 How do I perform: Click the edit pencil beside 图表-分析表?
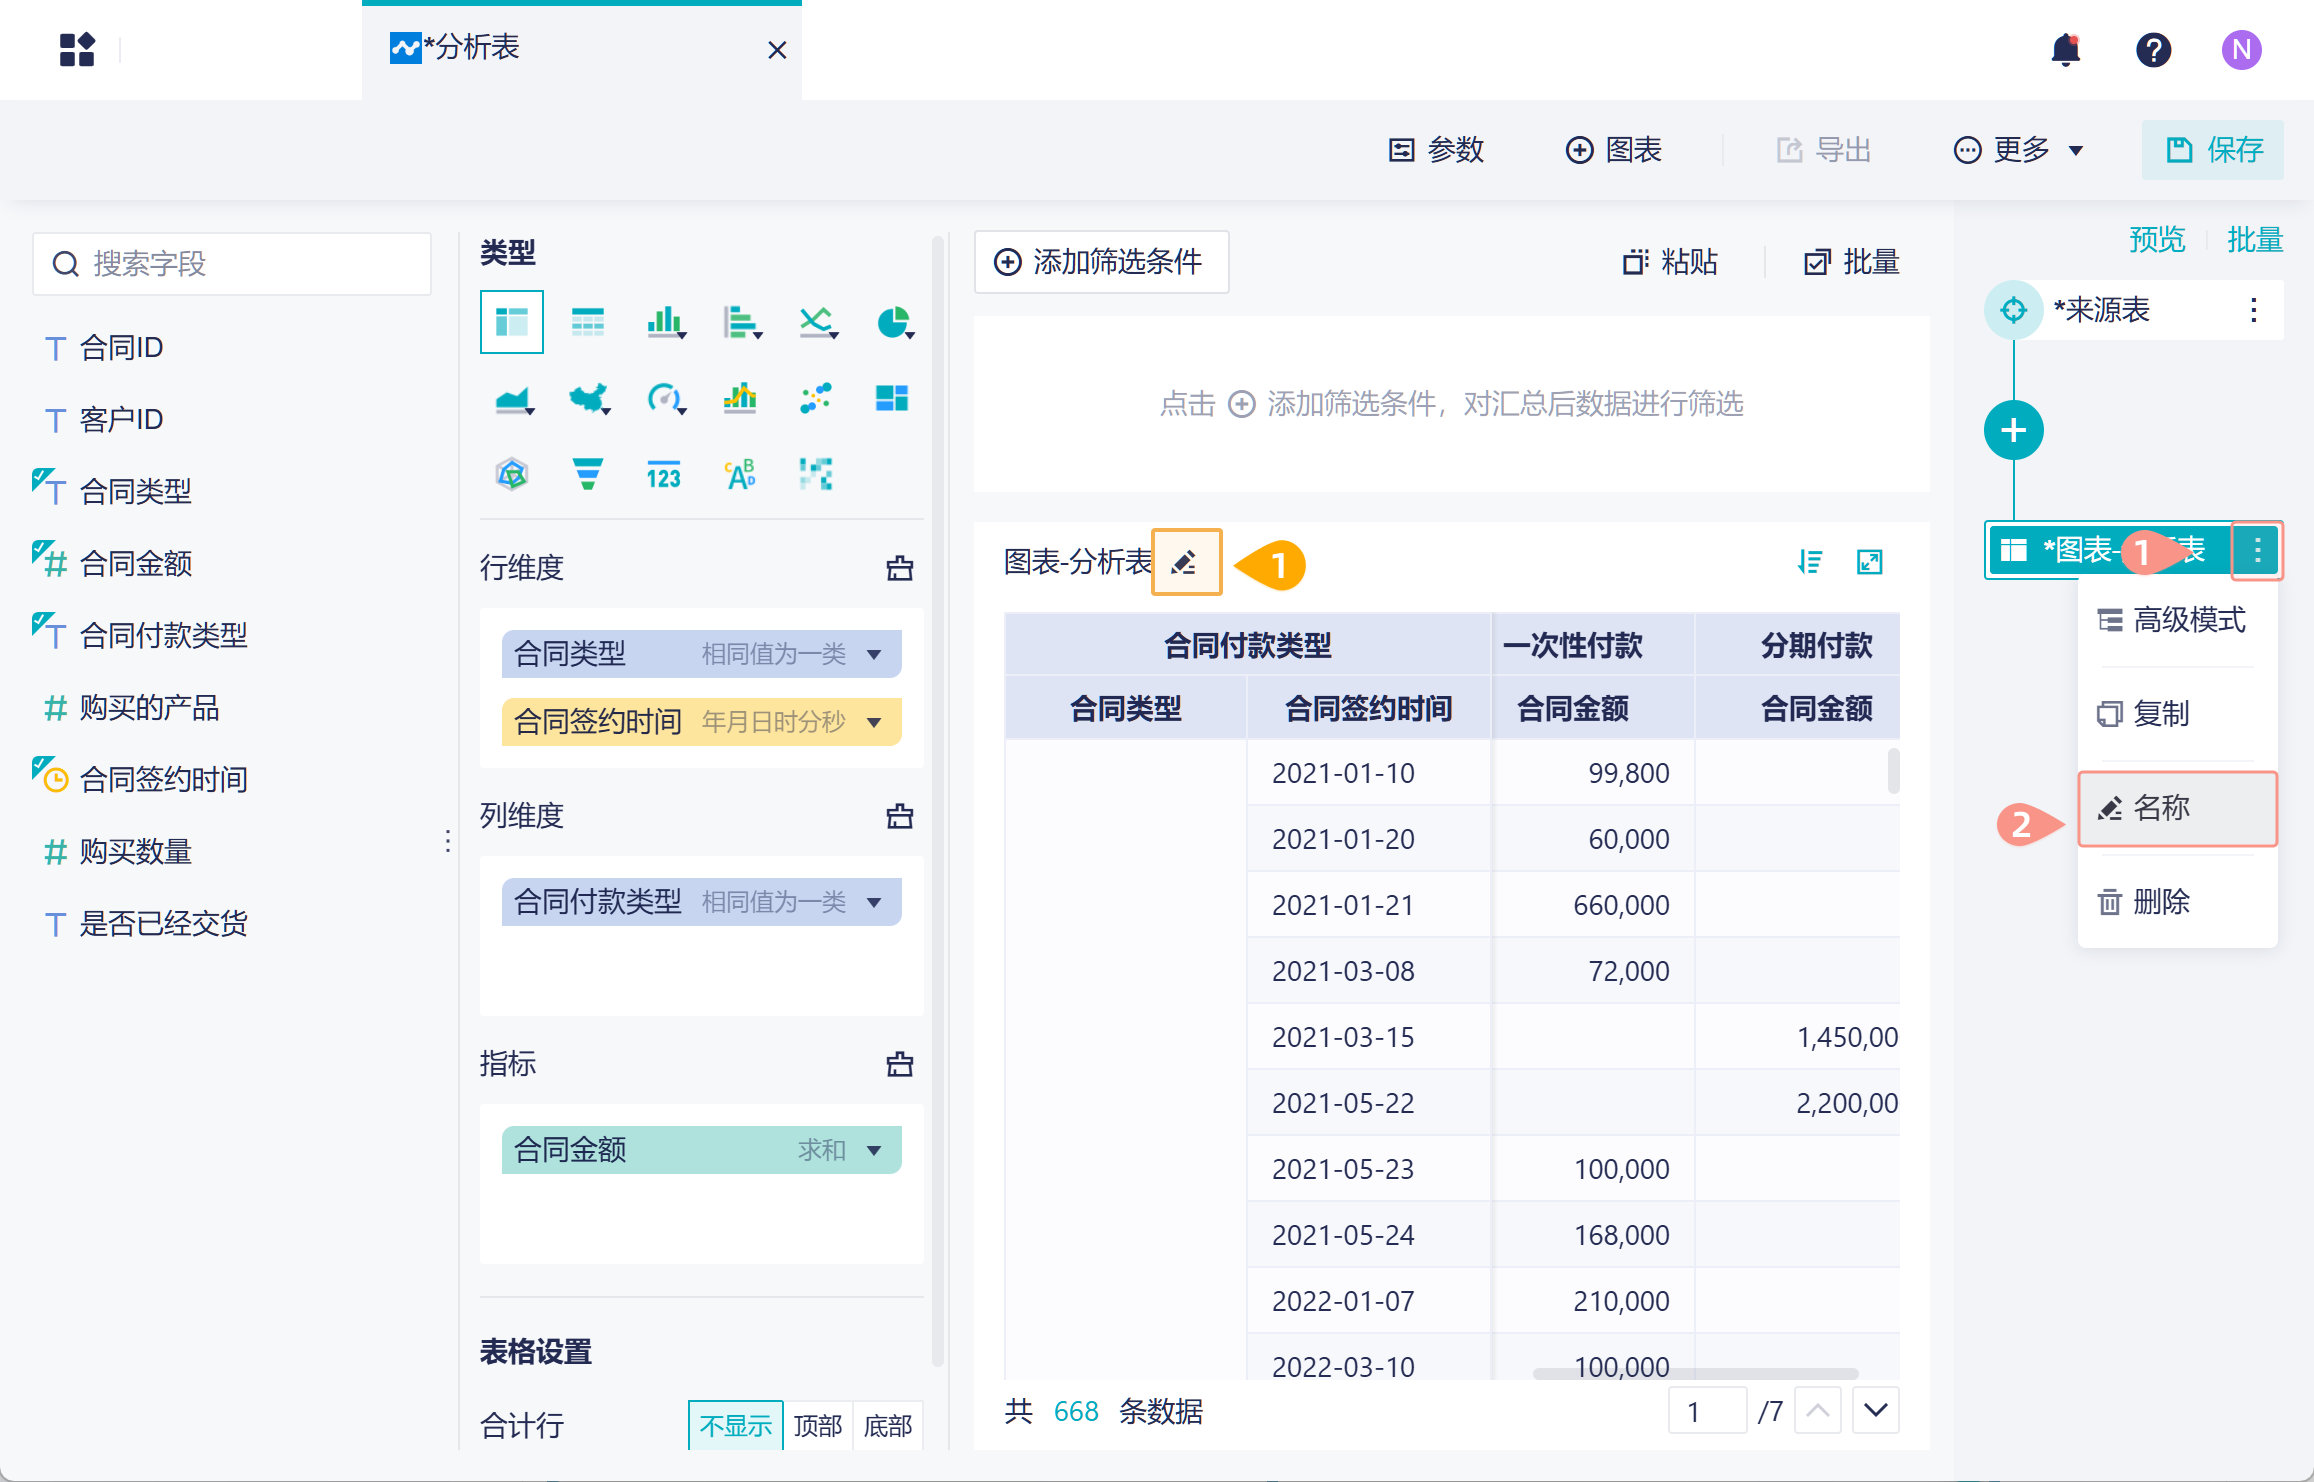tap(1185, 563)
